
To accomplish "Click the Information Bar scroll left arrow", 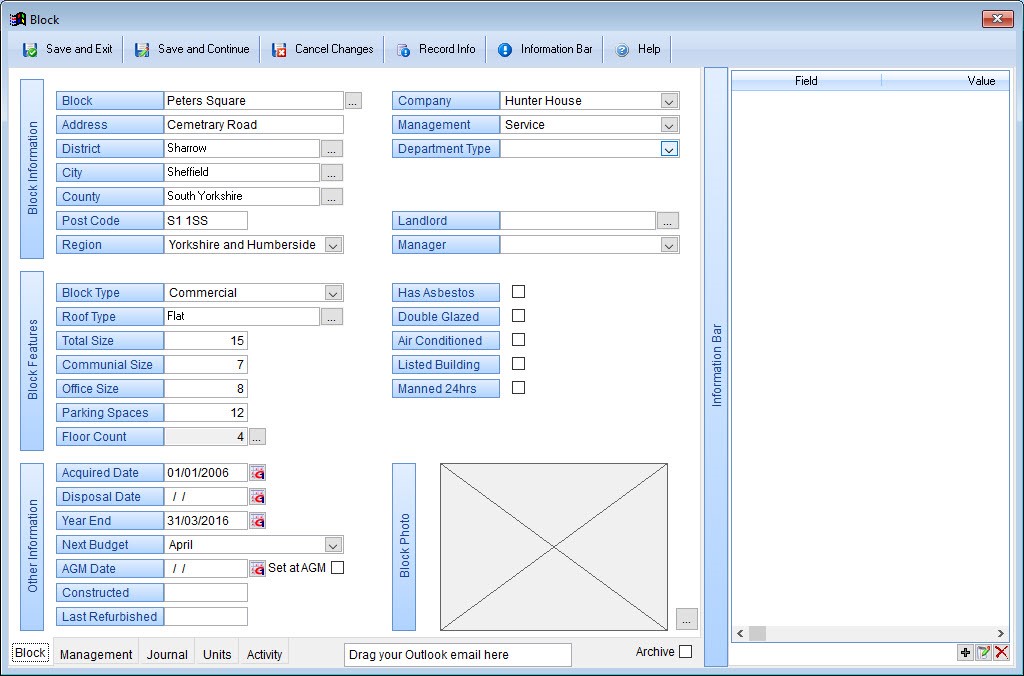I will (740, 633).
